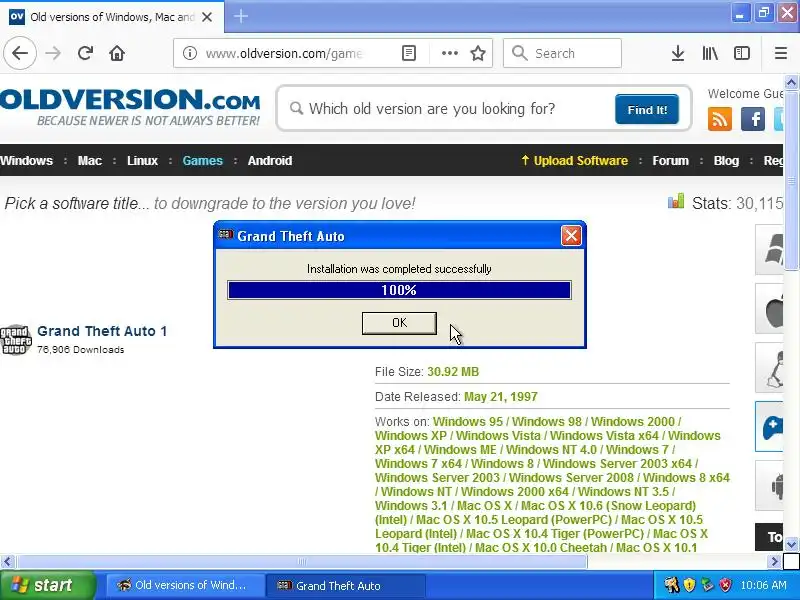Click the Grand Theft Auto 1 title link
This screenshot has height=600, width=800.
102,331
